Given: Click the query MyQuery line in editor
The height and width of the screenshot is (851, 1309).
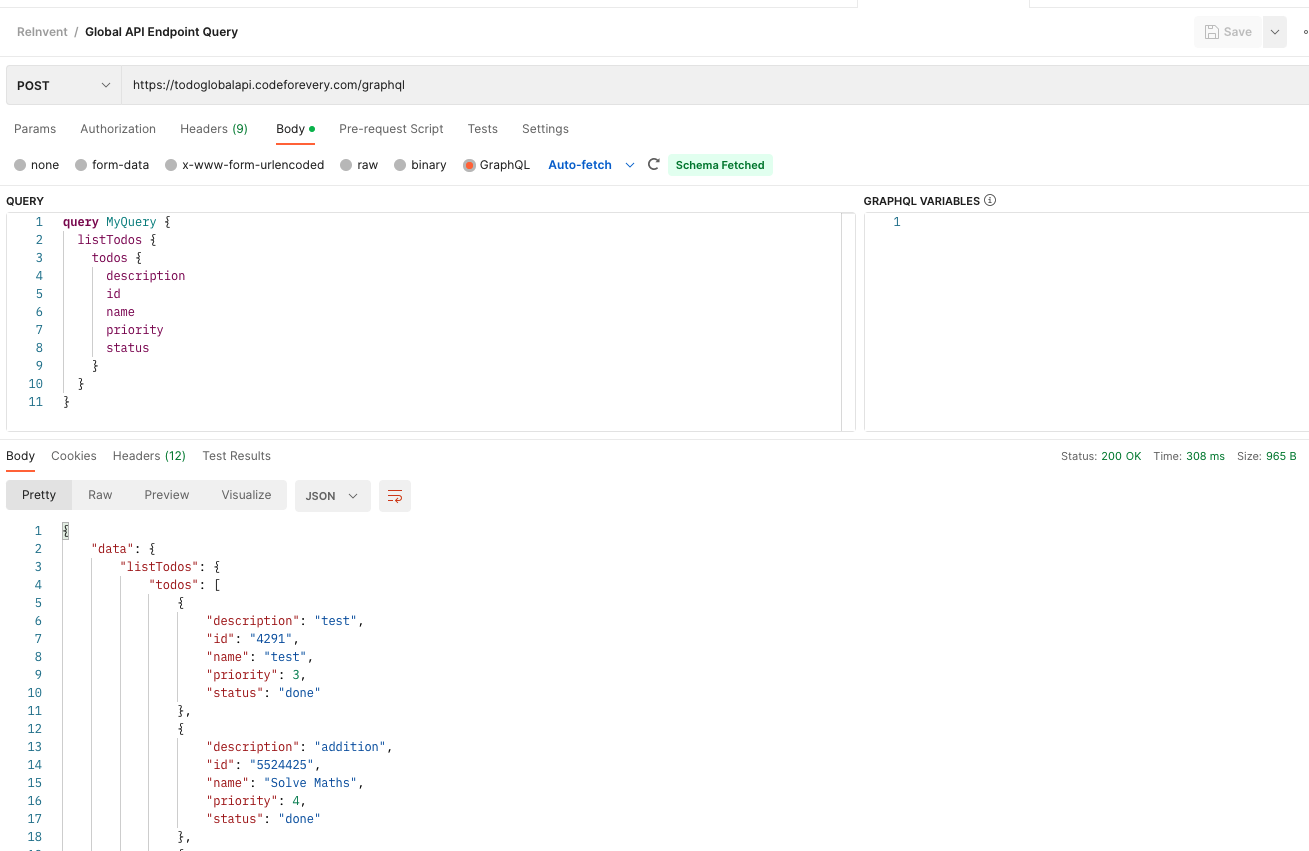Looking at the screenshot, I should (117, 222).
